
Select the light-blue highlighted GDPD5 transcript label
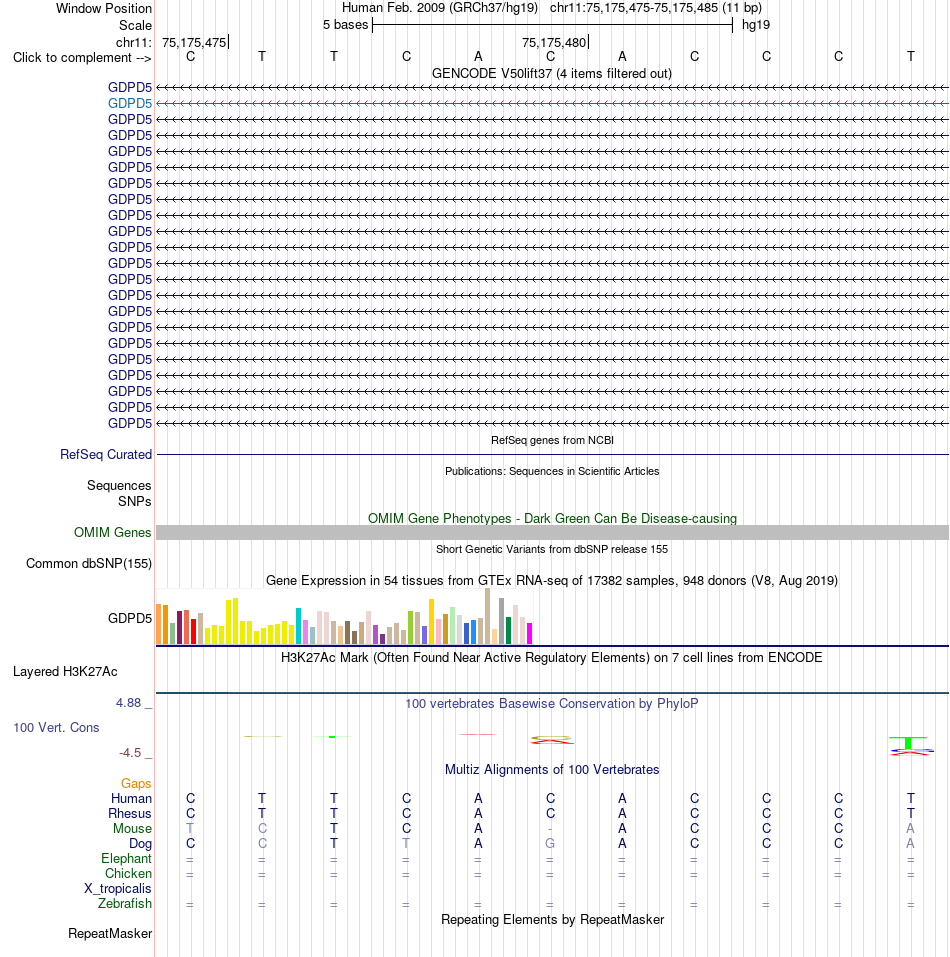pos(129,104)
